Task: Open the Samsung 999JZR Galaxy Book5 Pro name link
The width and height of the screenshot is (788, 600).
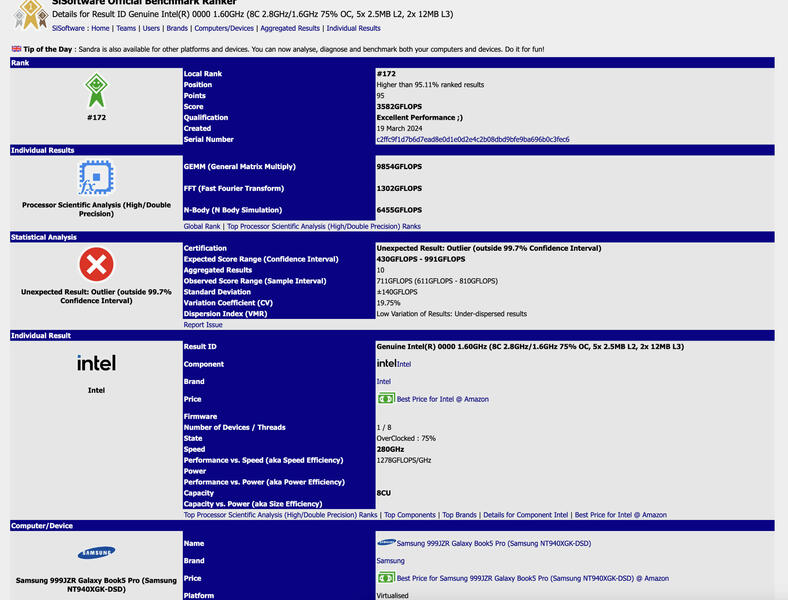Action: [494, 543]
